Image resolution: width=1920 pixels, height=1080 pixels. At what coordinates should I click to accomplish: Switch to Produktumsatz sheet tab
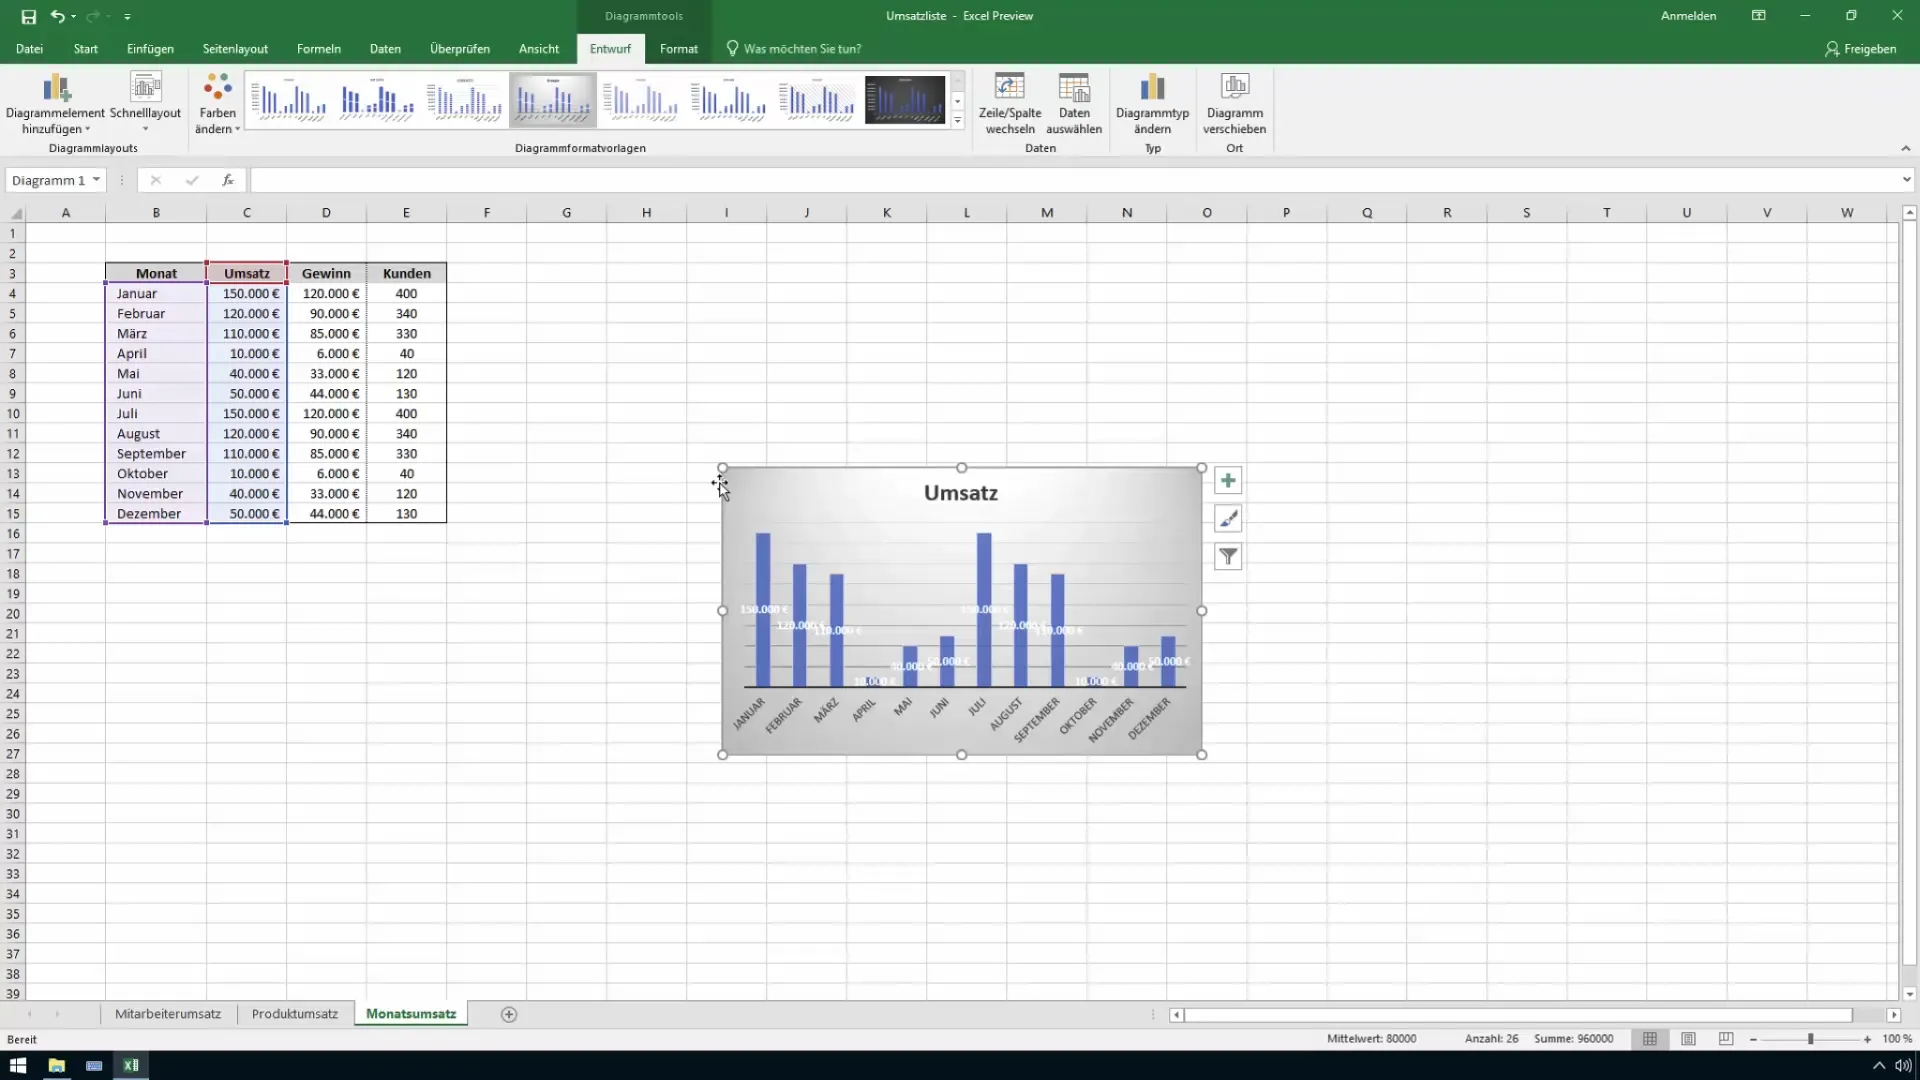click(295, 1014)
